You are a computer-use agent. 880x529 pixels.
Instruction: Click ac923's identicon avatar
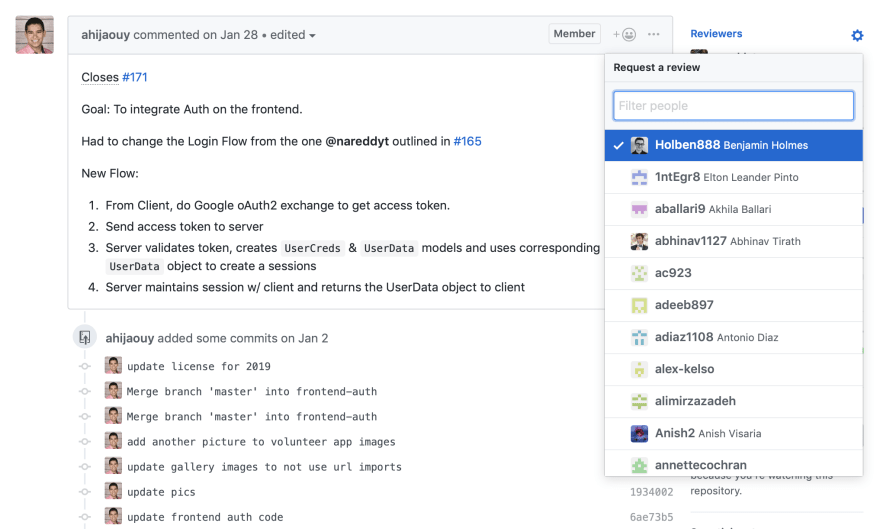click(639, 273)
